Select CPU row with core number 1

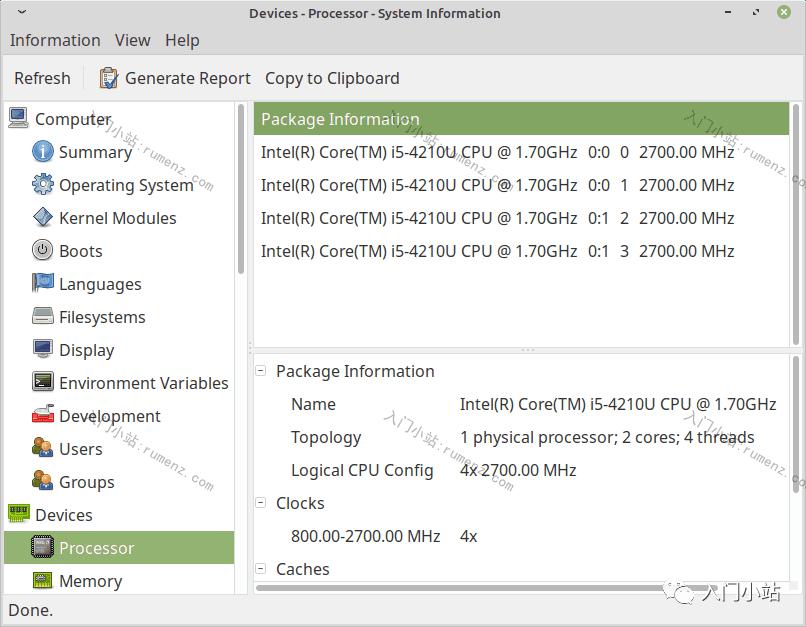click(521, 185)
